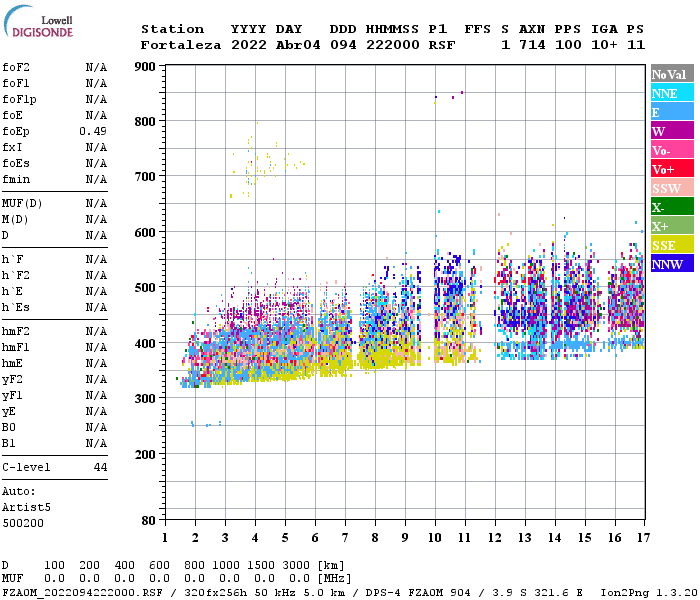
Task: Click the 1 MHz frequency axis label
Action: click(165, 538)
